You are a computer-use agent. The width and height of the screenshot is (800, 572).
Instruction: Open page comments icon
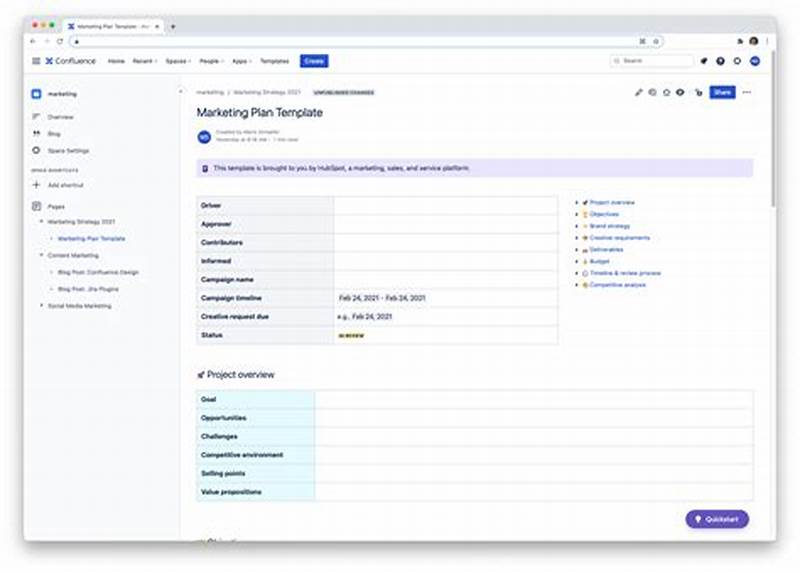tap(652, 92)
